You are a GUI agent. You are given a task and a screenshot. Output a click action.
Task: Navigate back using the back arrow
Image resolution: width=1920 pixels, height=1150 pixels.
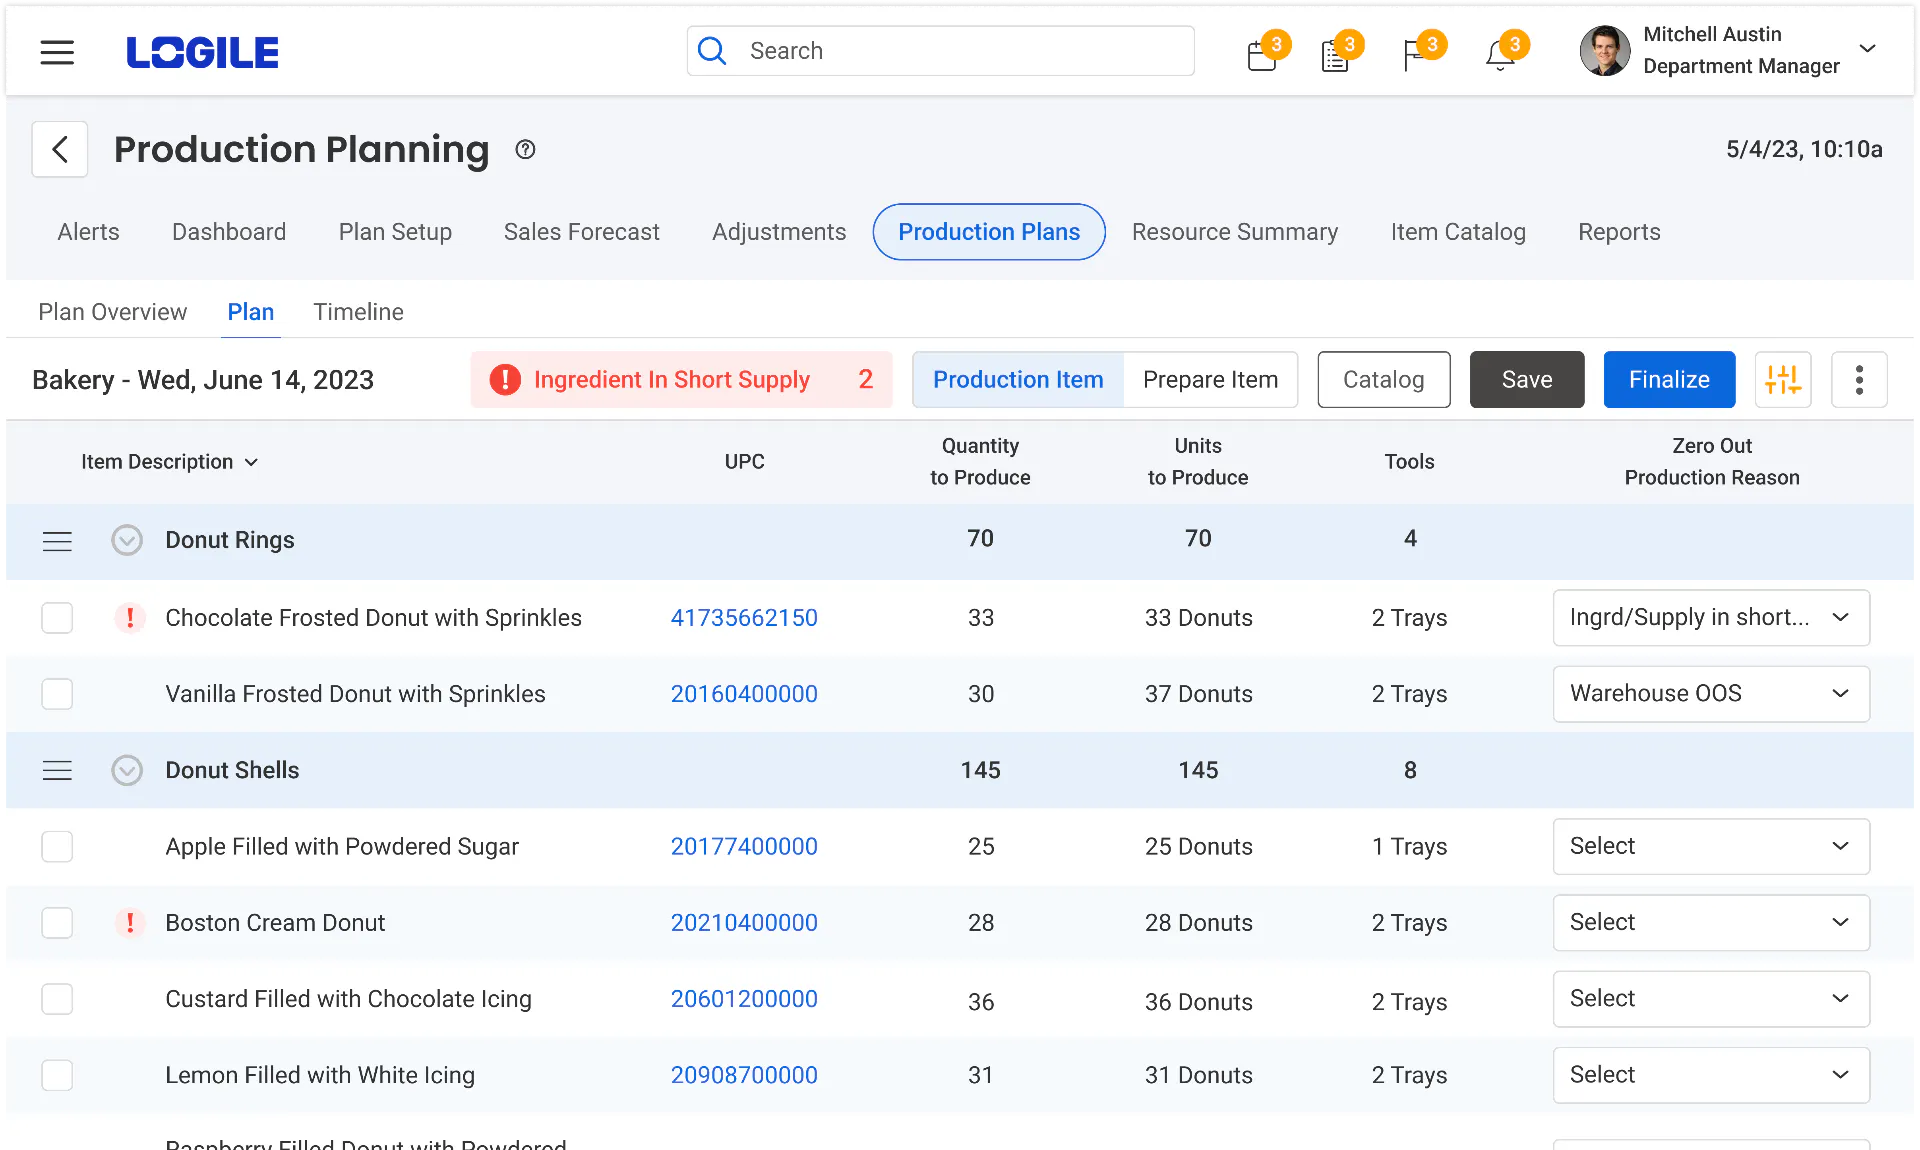[x=59, y=149]
